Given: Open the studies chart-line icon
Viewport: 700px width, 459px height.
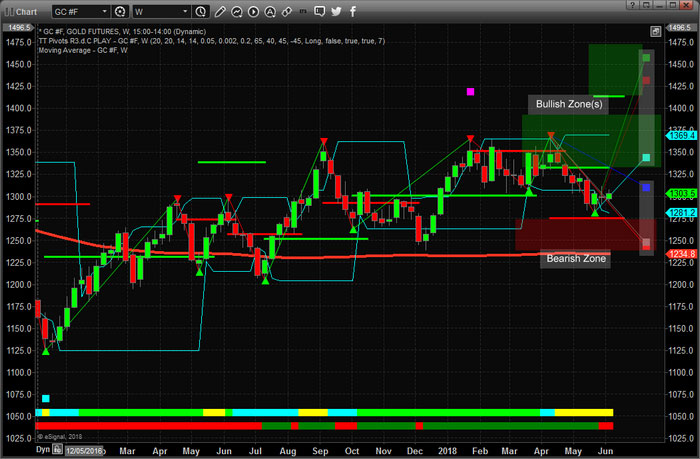Looking at the screenshot, I should click(x=237, y=12).
